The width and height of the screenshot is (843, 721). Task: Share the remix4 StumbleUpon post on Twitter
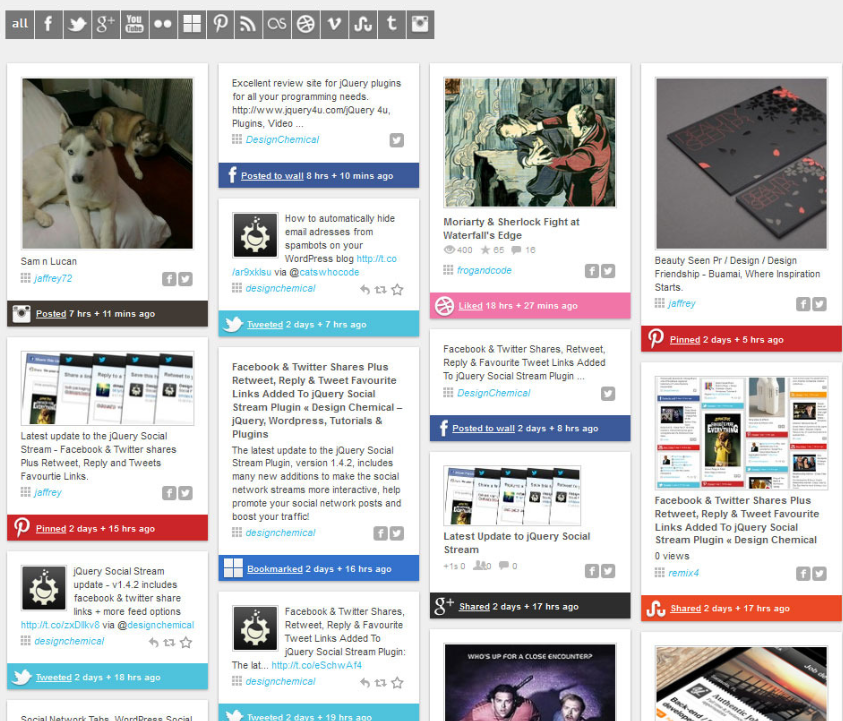[819, 574]
